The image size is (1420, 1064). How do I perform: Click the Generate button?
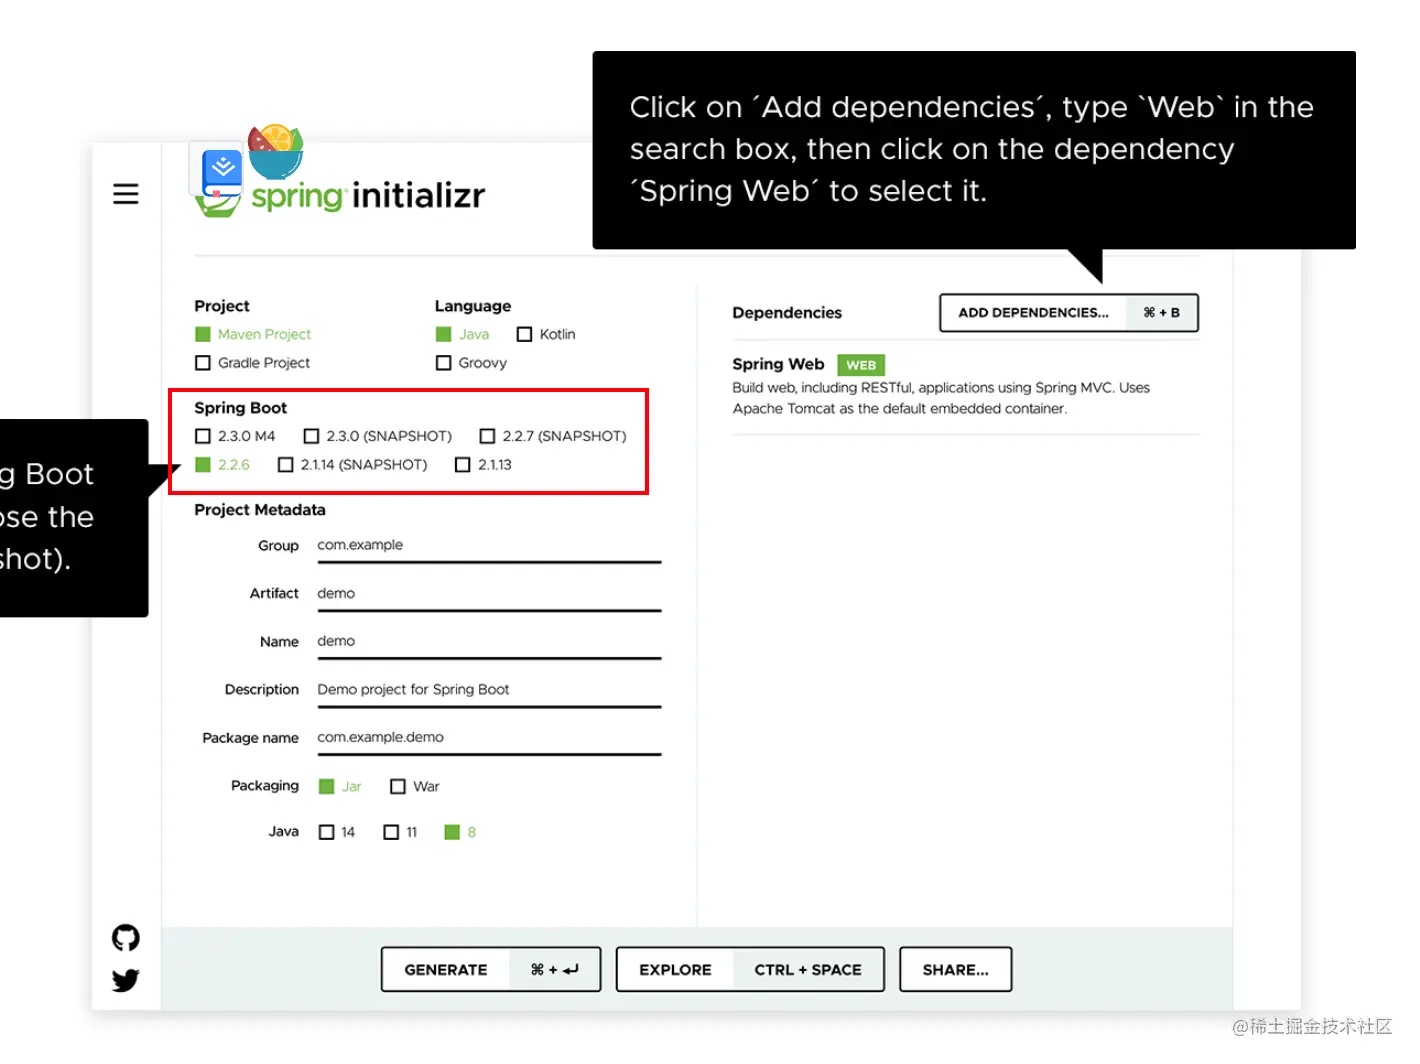(x=491, y=970)
